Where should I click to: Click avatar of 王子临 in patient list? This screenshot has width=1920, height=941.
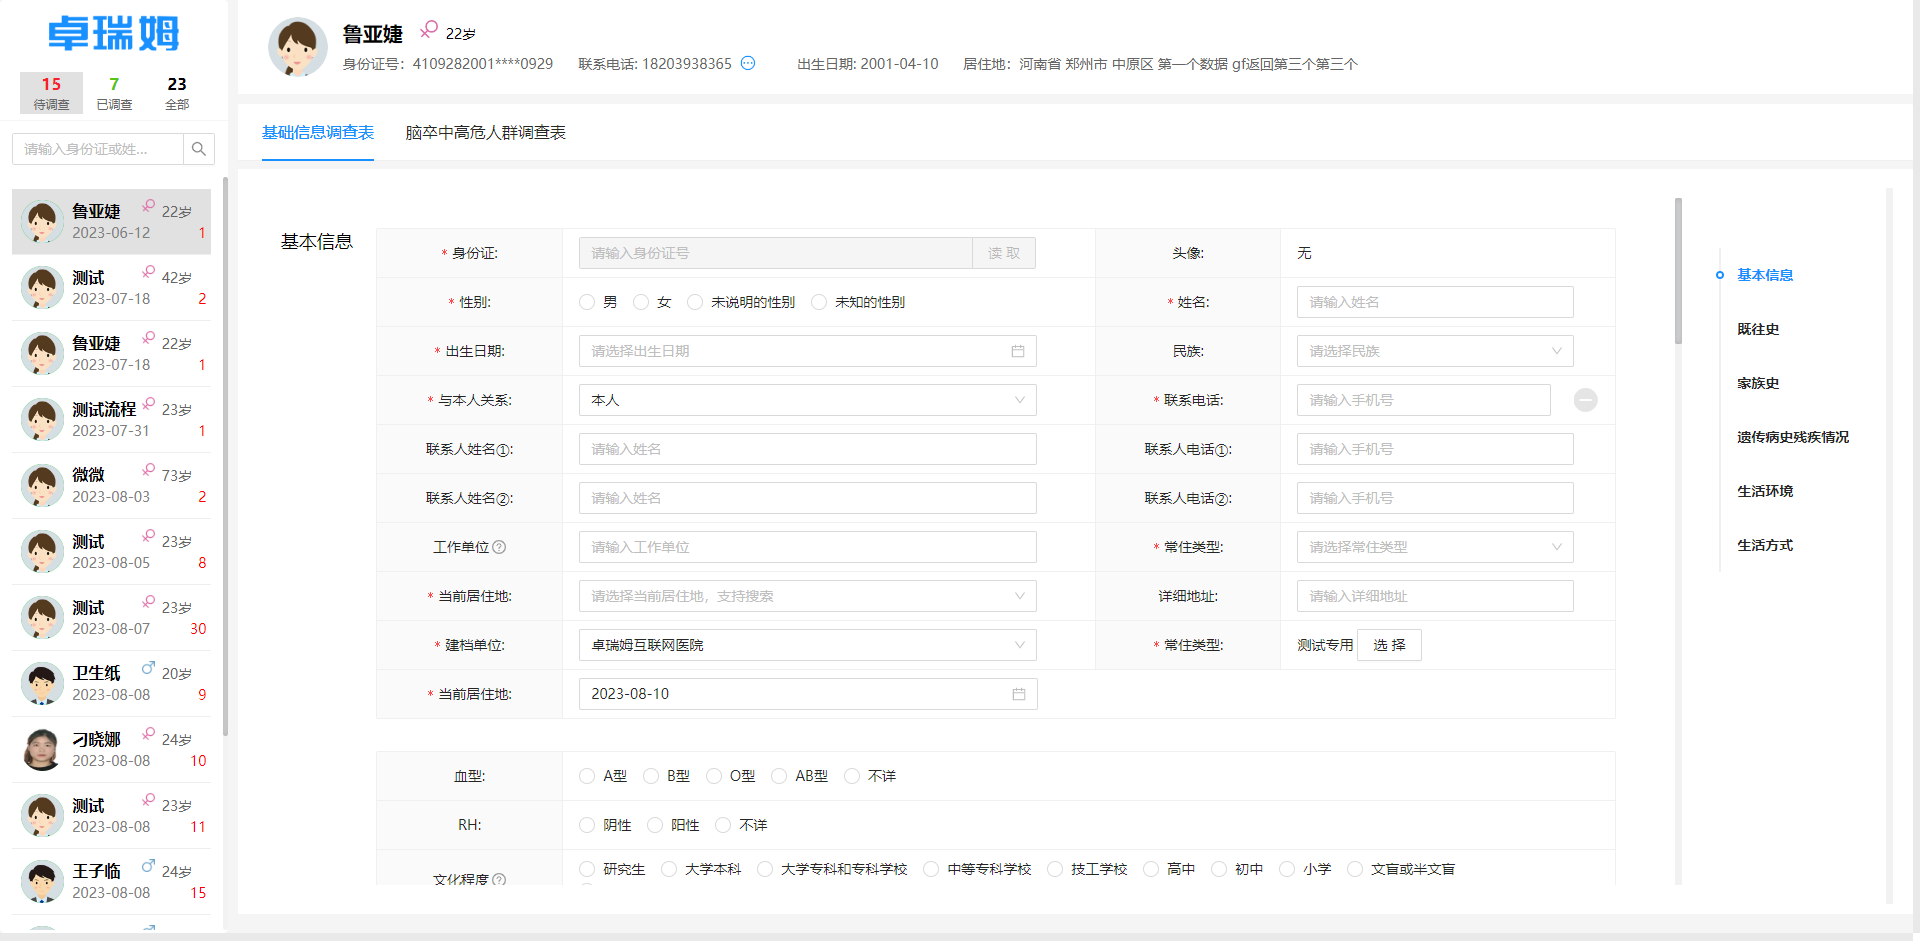pos(42,881)
